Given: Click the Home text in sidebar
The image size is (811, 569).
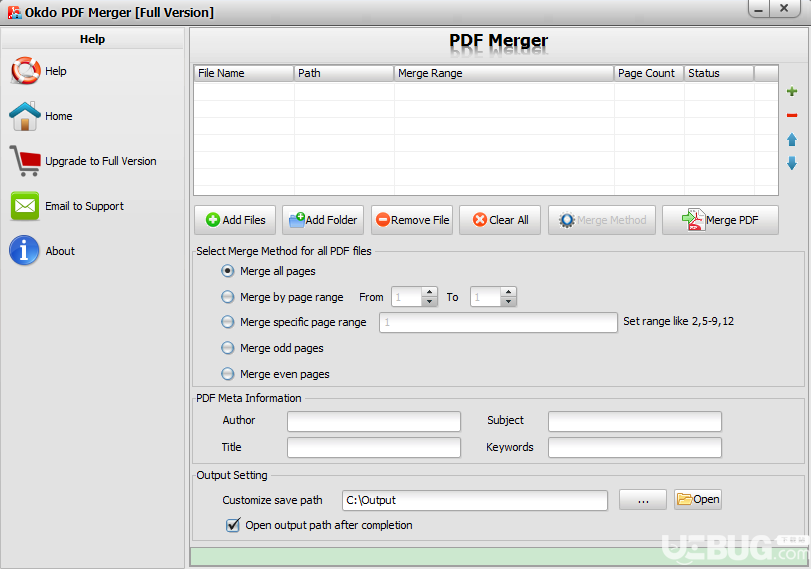Looking at the screenshot, I should (58, 116).
